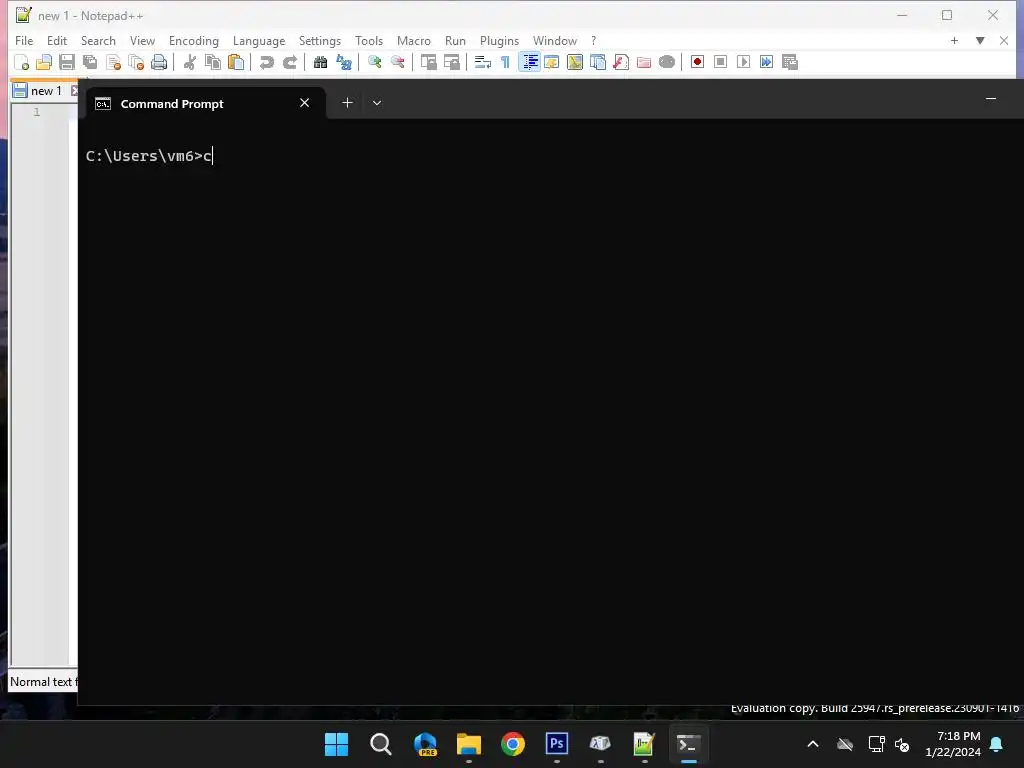
Task: Click Zoom Out icon in Notepad++
Action: (397, 62)
